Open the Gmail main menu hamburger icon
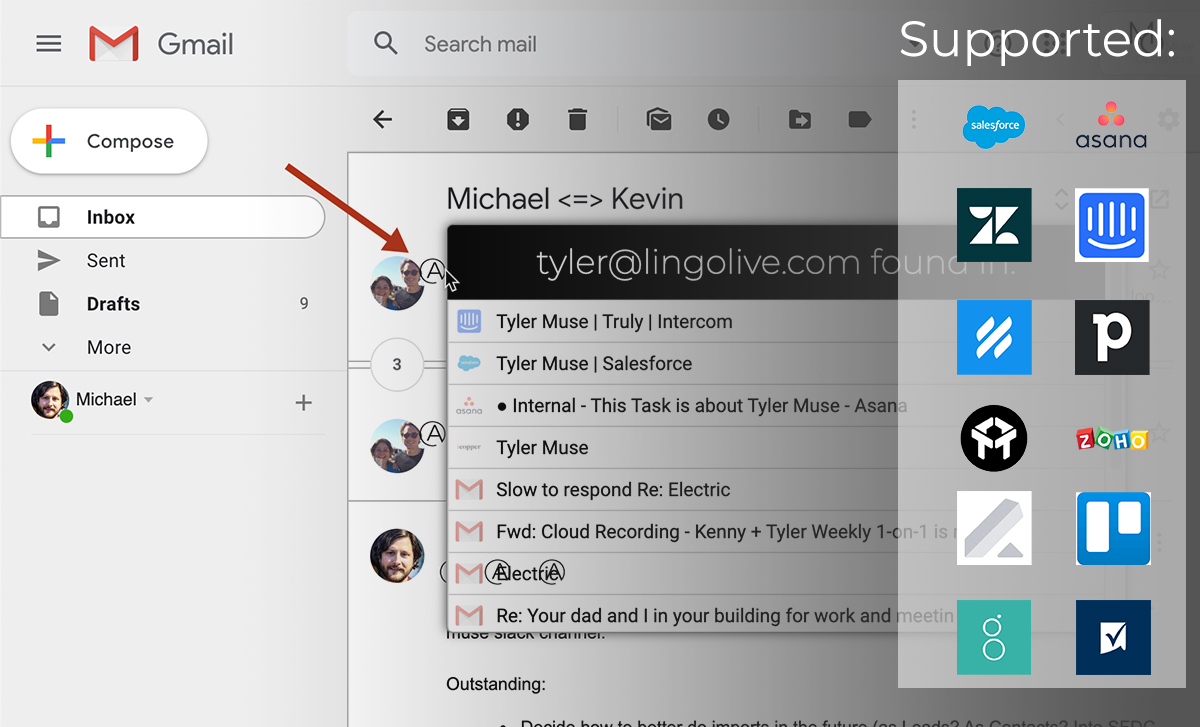Image resolution: width=1200 pixels, height=727 pixels. coord(48,44)
